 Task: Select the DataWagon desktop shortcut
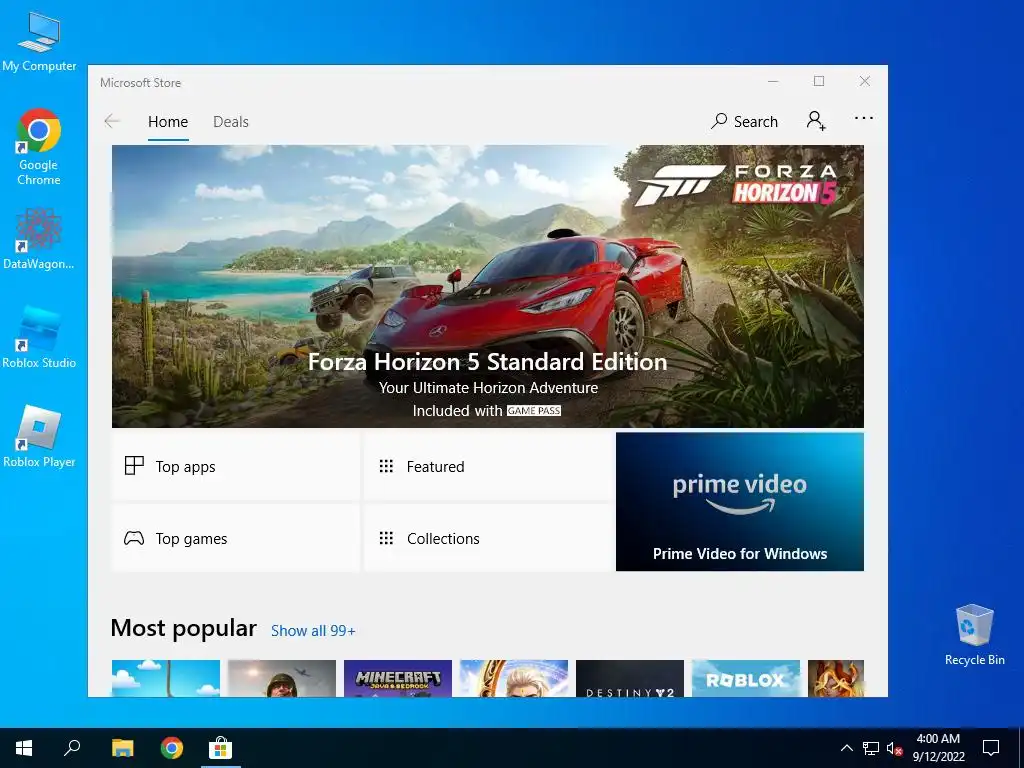tap(39, 239)
